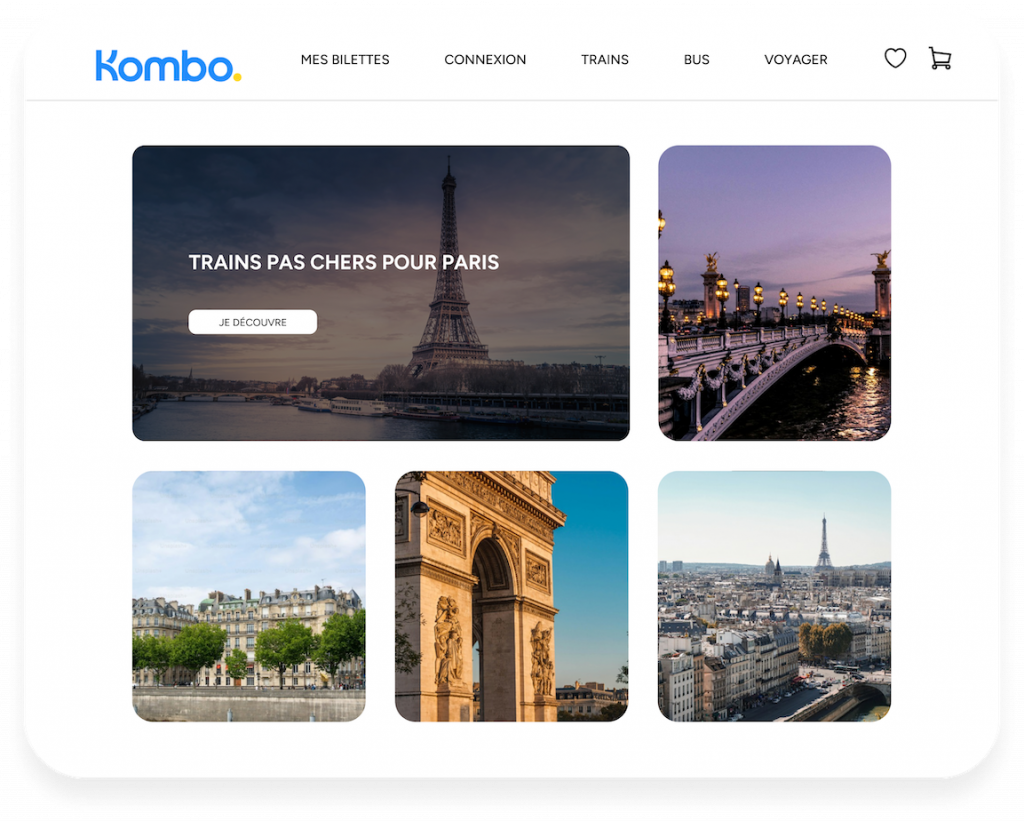Open the VOYAGER navigation item
Viewport: 1024px width, 821px height.
(795, 59)
